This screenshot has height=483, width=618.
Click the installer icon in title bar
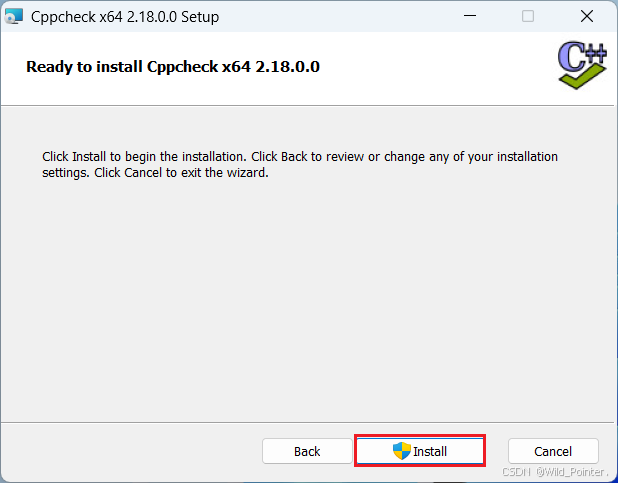pyautogui.click(x=13, y=17)
